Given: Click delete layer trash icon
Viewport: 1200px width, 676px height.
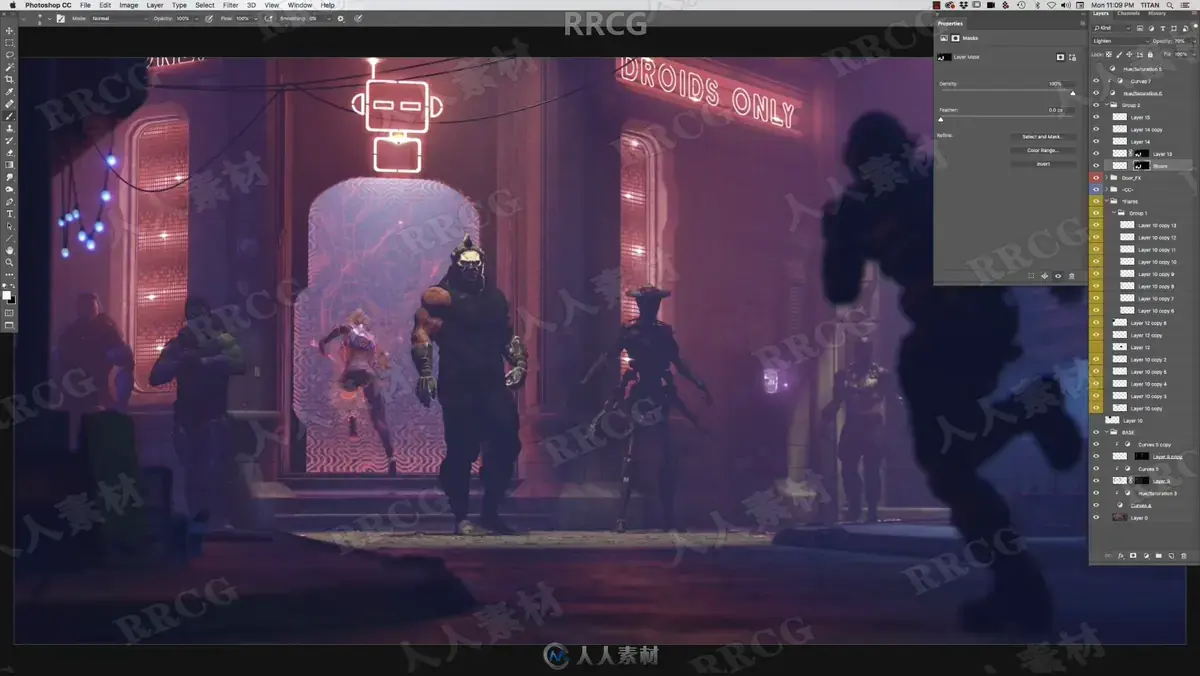Looking at the screenshot, I should click(1184, 555).
